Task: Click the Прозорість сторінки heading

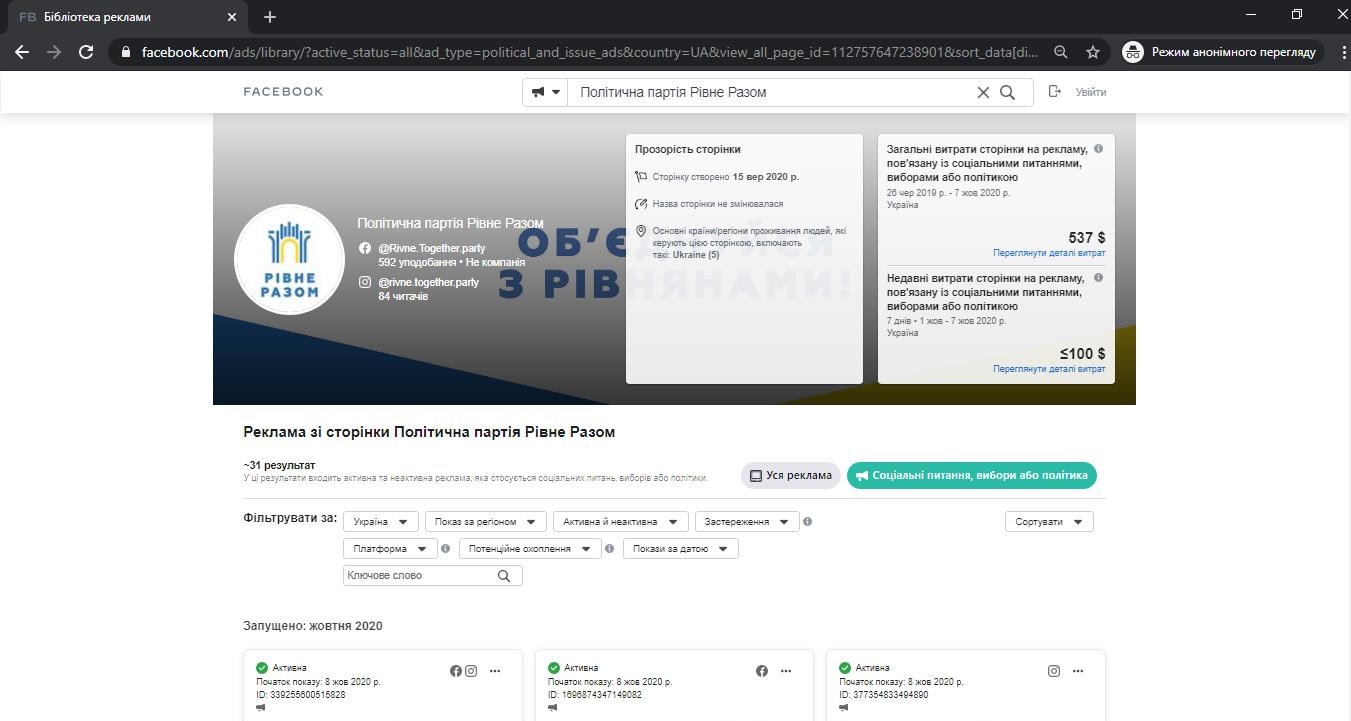Action: [688, 149]
